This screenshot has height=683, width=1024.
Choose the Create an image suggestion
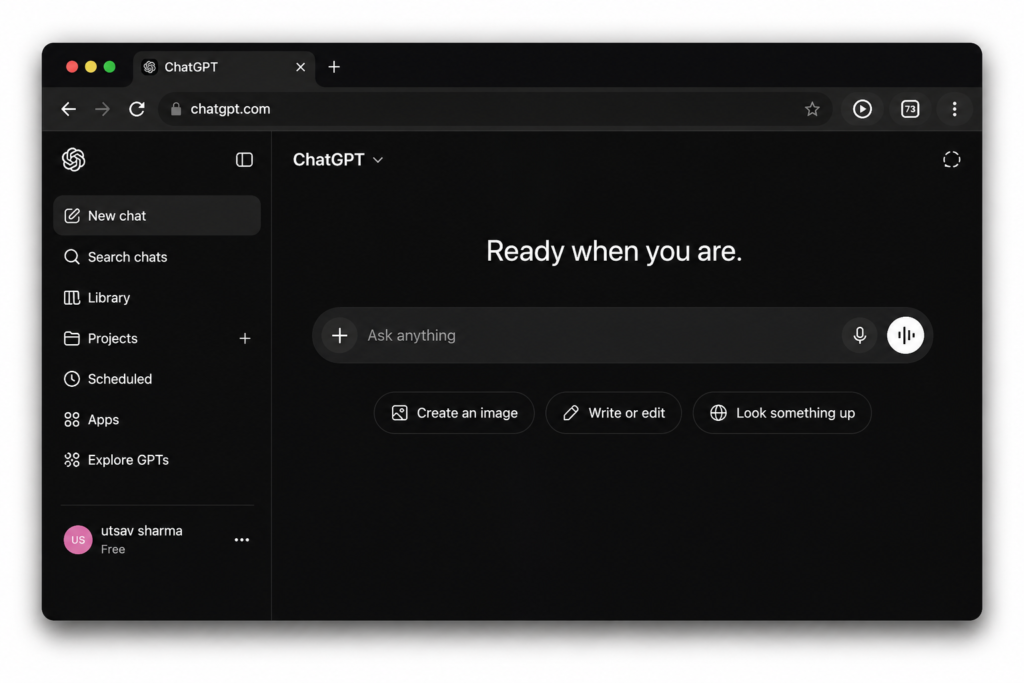[454, 413]
